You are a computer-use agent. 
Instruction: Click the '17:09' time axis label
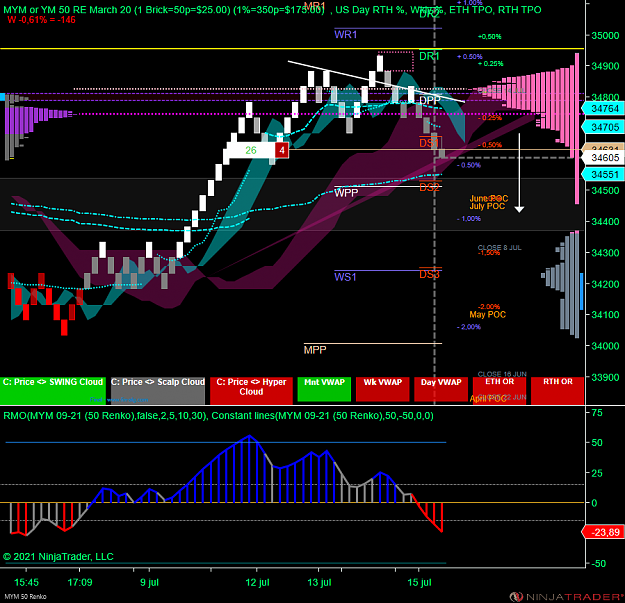[x=80, y=582]
